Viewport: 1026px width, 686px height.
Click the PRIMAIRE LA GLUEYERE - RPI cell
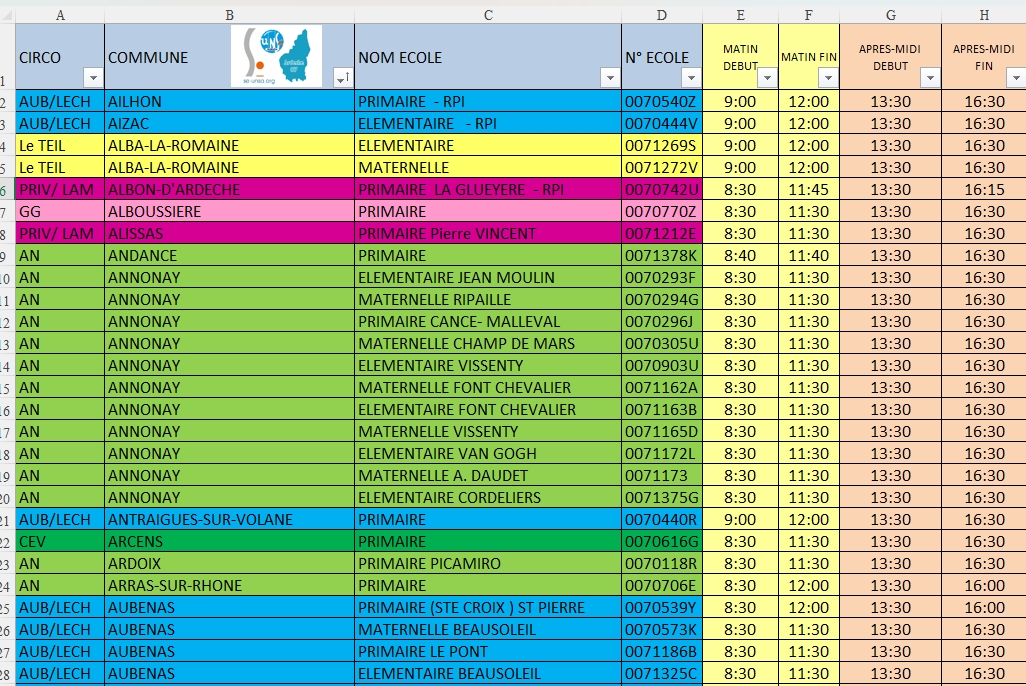pos(487,190)
